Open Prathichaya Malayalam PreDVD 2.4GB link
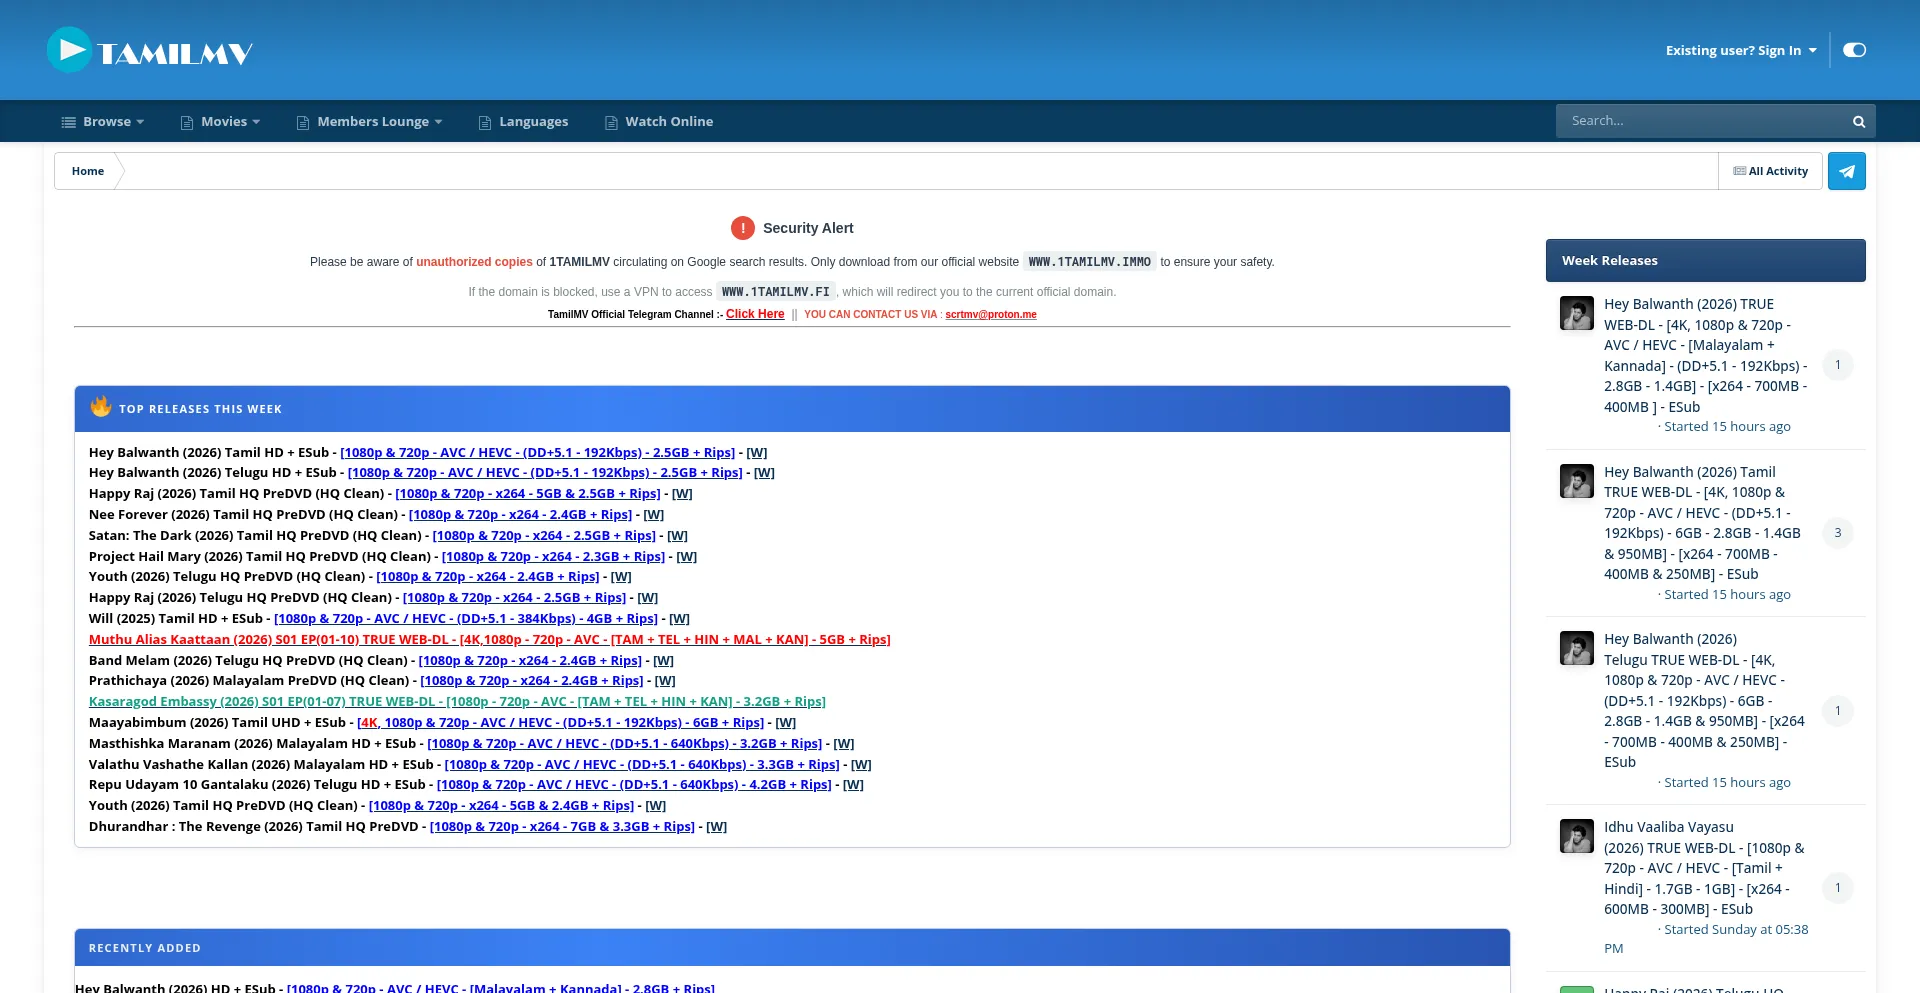1920x993 pixels. [x=532, y=681]
